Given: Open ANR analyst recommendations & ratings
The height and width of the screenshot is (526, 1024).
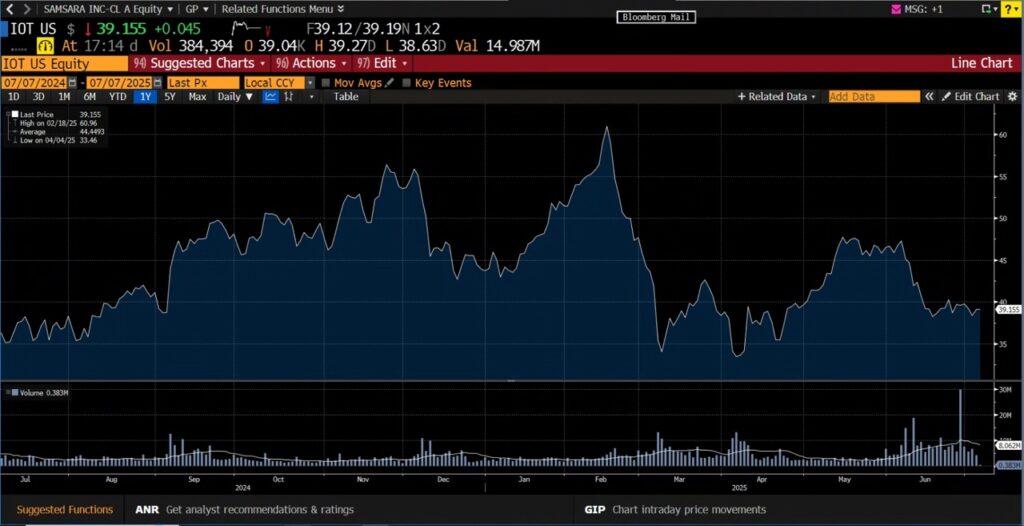Looking at the screenshot, I should (244, 509).
